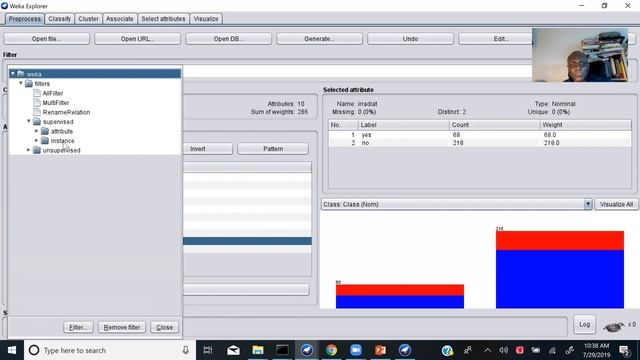640x360 pixels.
Task: Close the filter tree popup
Action: pos(164,327)
